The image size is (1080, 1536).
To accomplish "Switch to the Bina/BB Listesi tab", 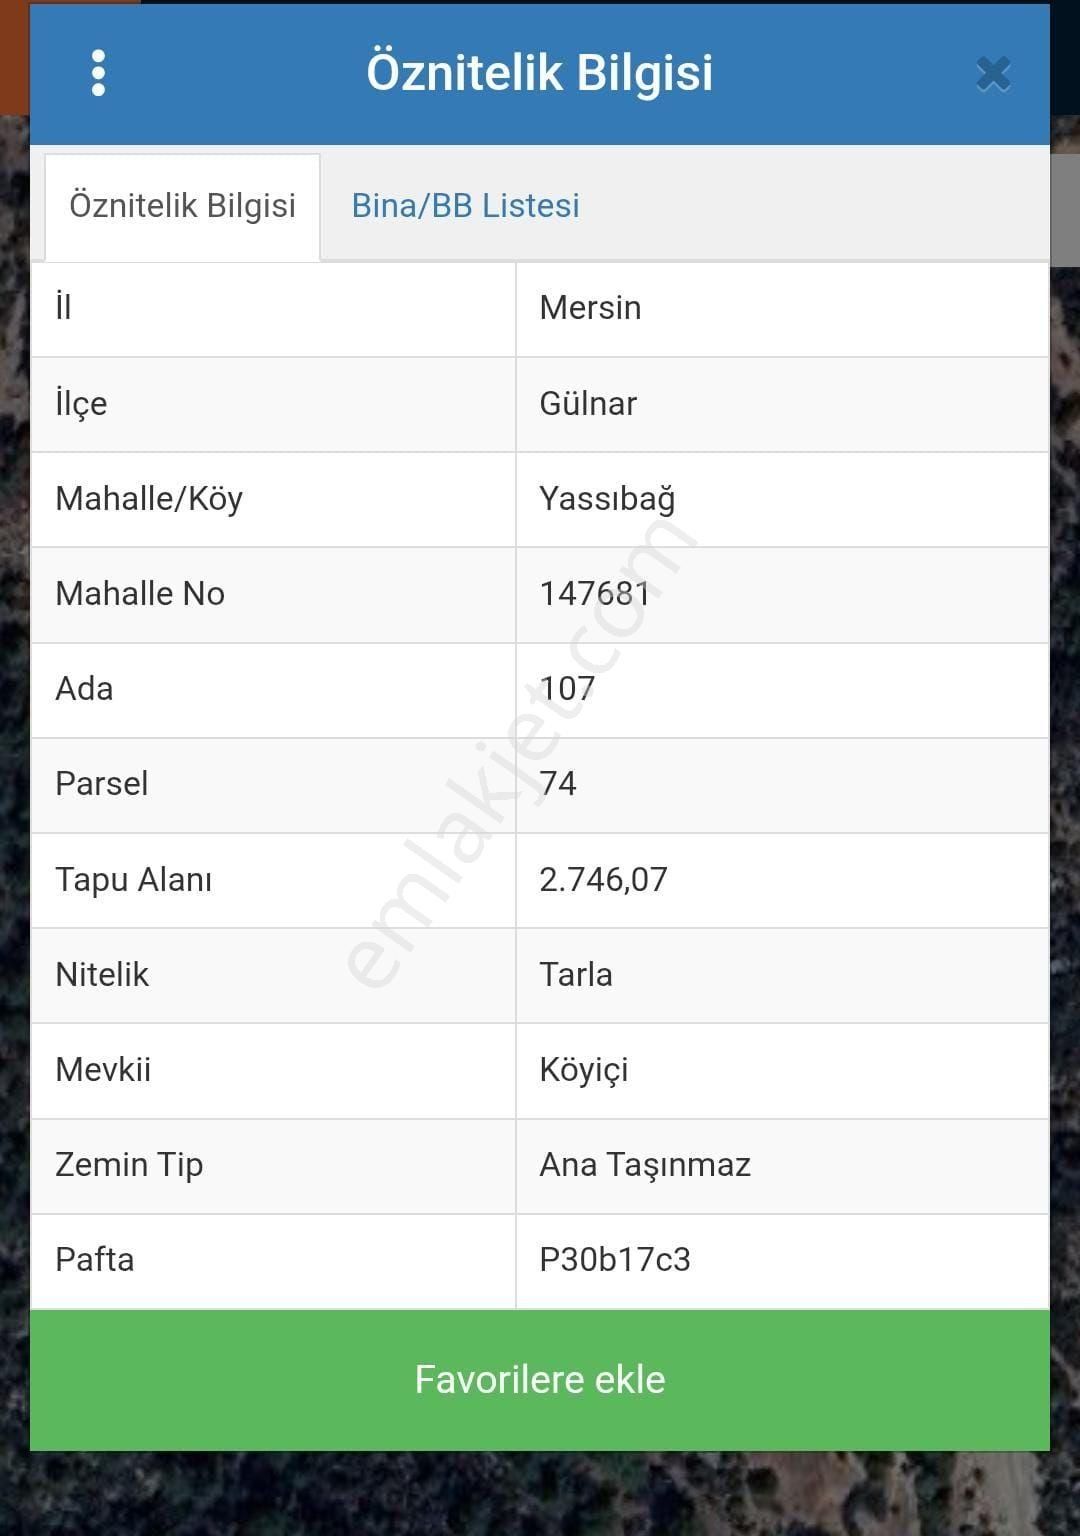I will [465, 206].
